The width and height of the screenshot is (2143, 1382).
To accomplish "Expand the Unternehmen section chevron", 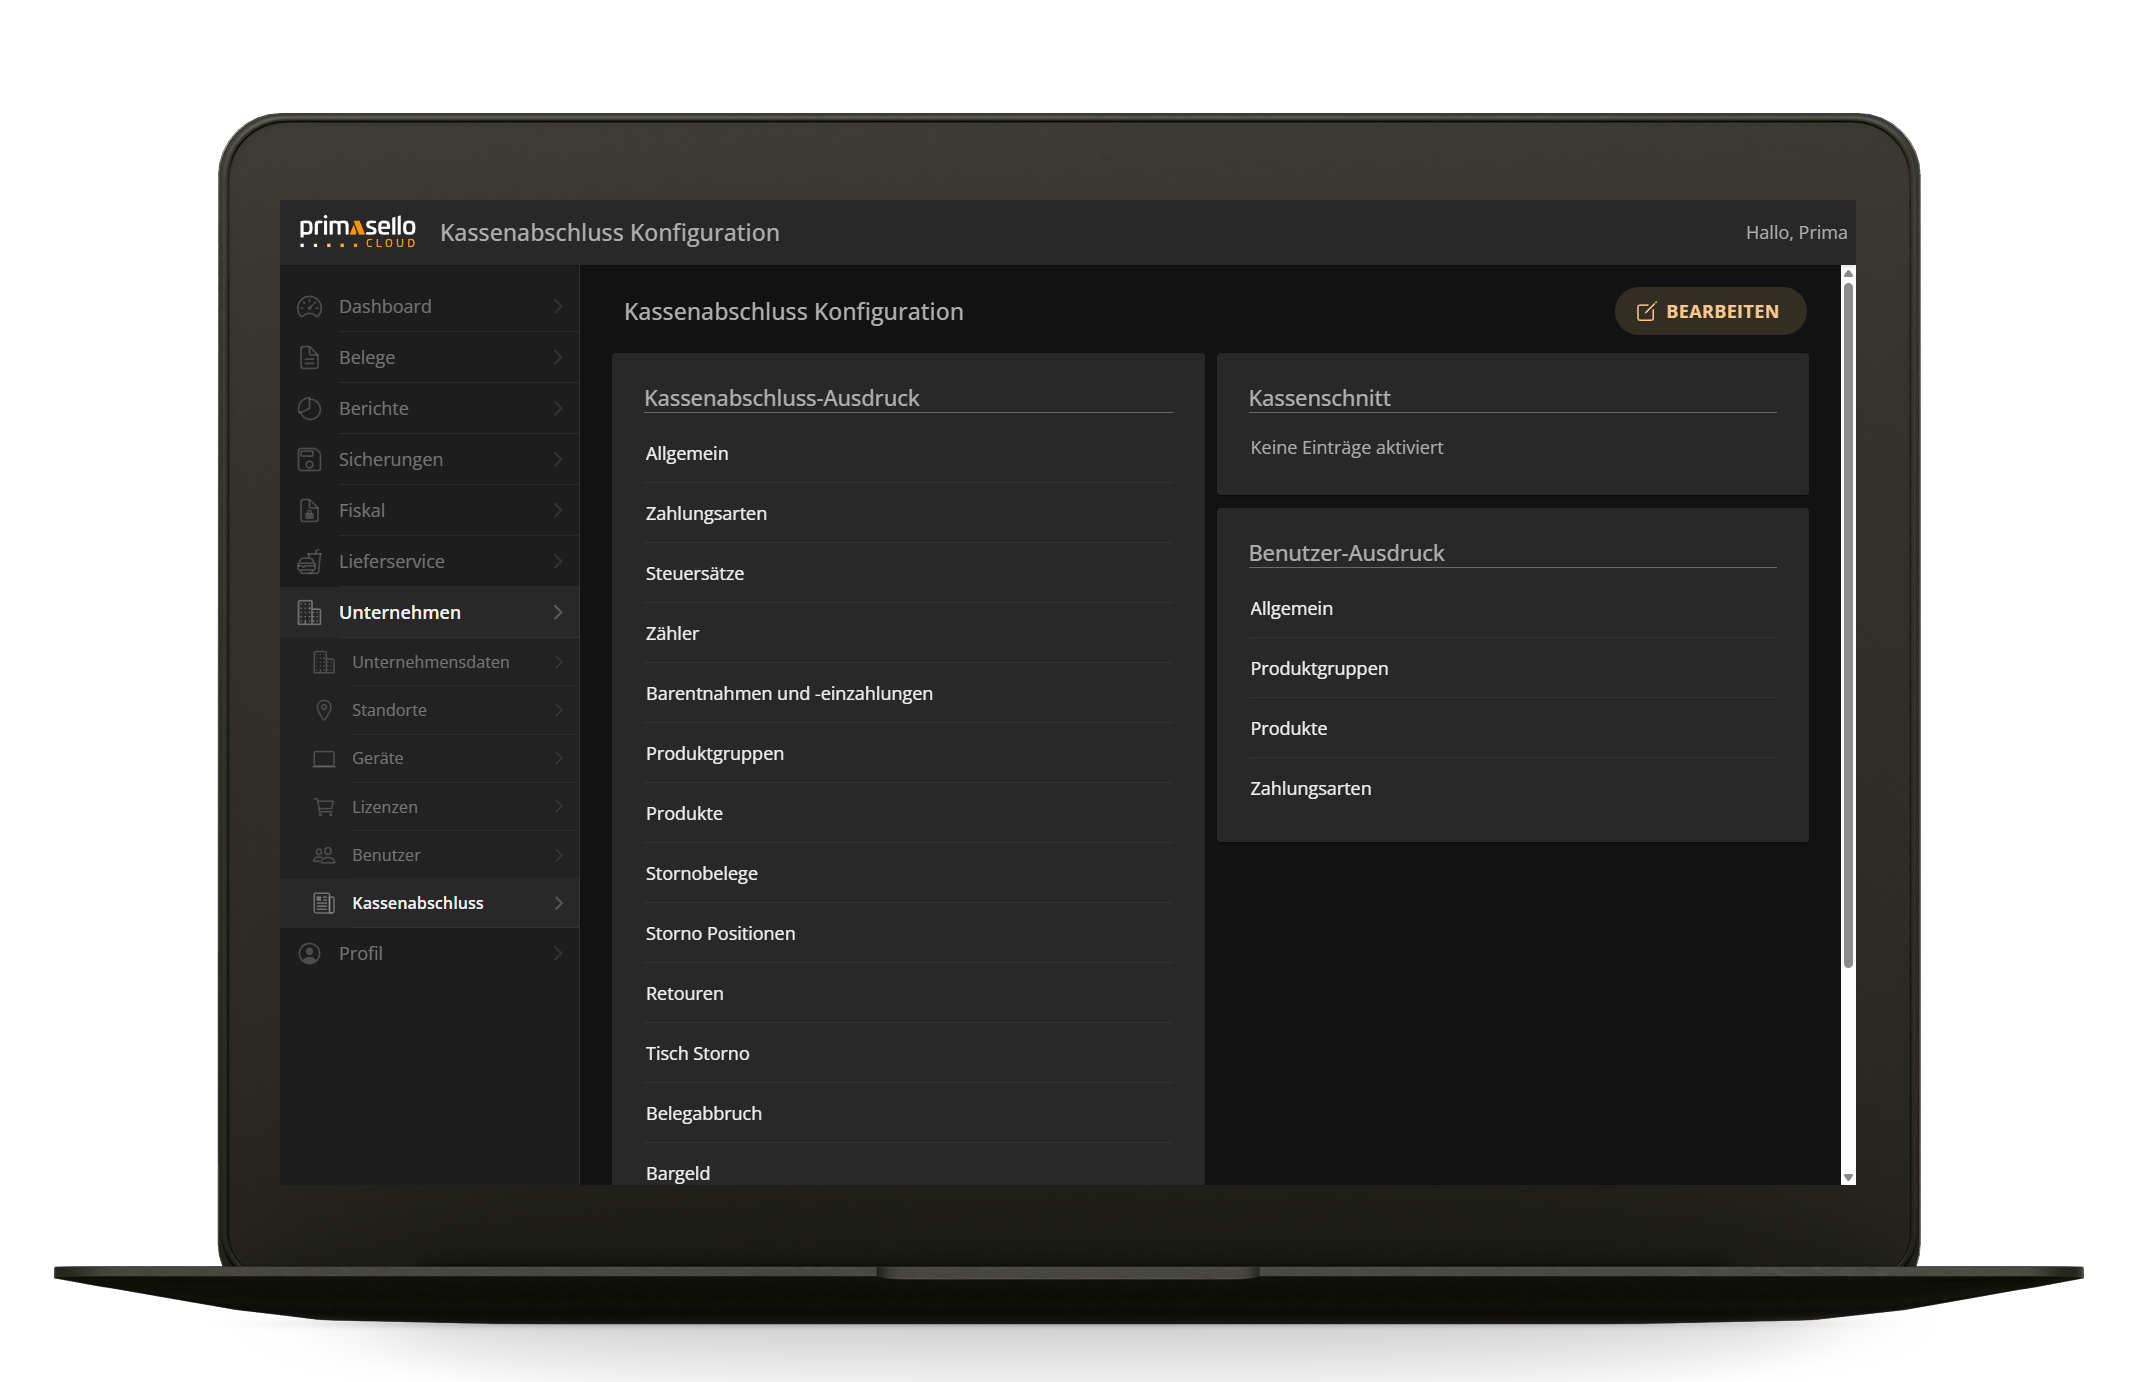I will pos(557,612).
